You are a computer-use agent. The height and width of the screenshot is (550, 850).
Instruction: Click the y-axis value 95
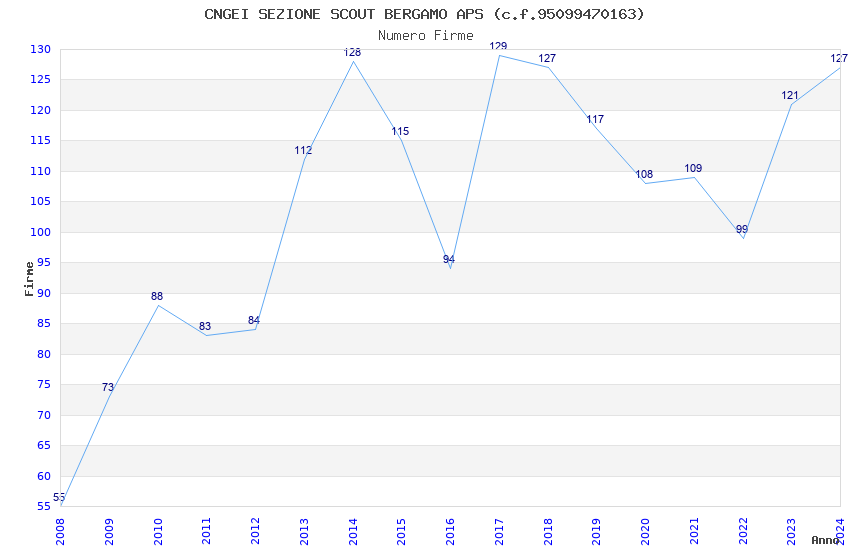point(44,263)
